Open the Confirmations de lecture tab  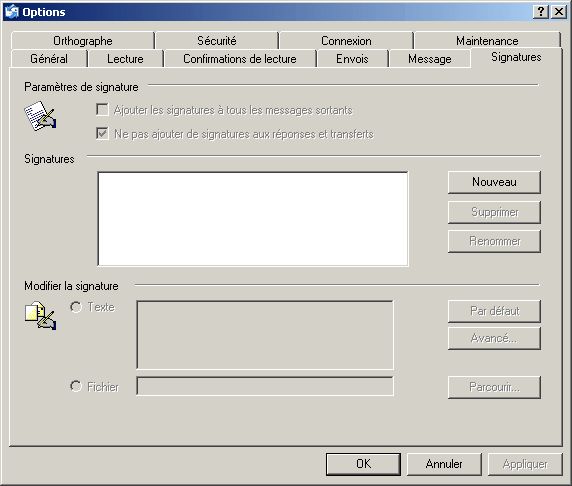coord(240,59)
